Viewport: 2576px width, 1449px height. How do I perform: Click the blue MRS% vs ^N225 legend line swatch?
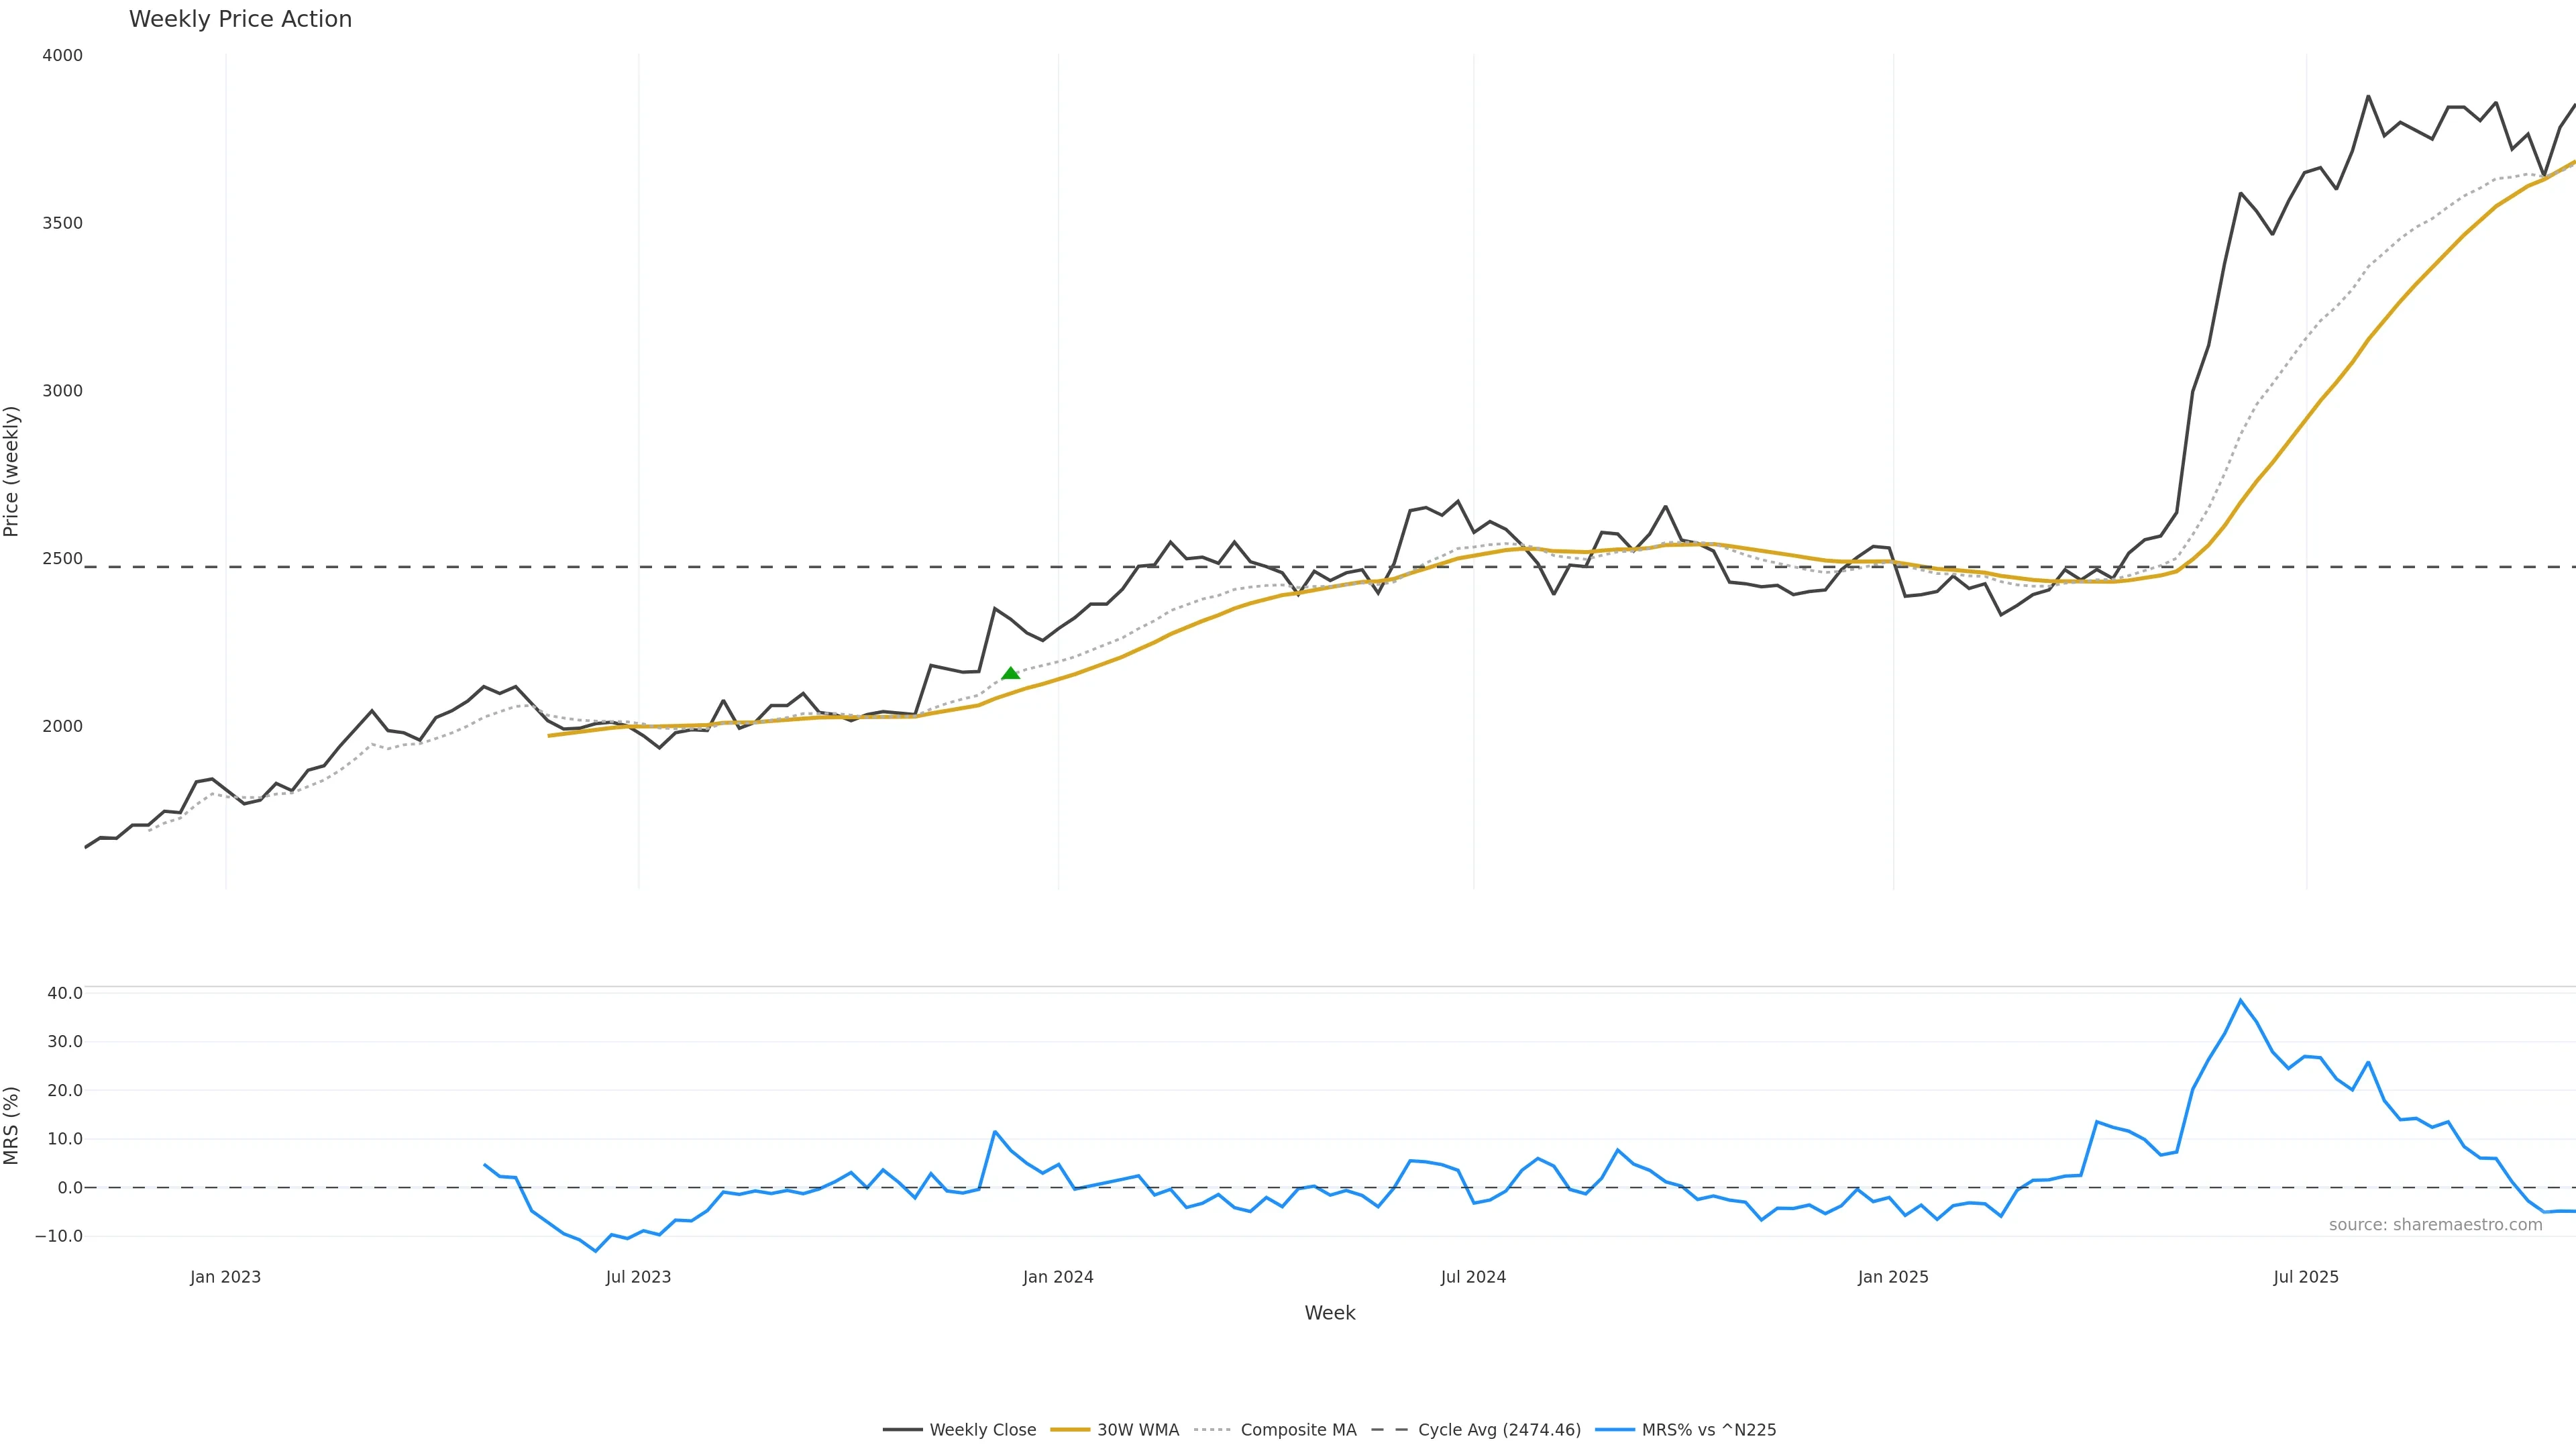1615,1430
